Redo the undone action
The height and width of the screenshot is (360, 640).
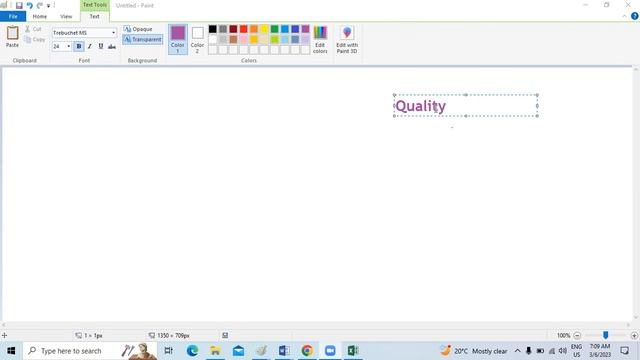(x=40, y=5)
